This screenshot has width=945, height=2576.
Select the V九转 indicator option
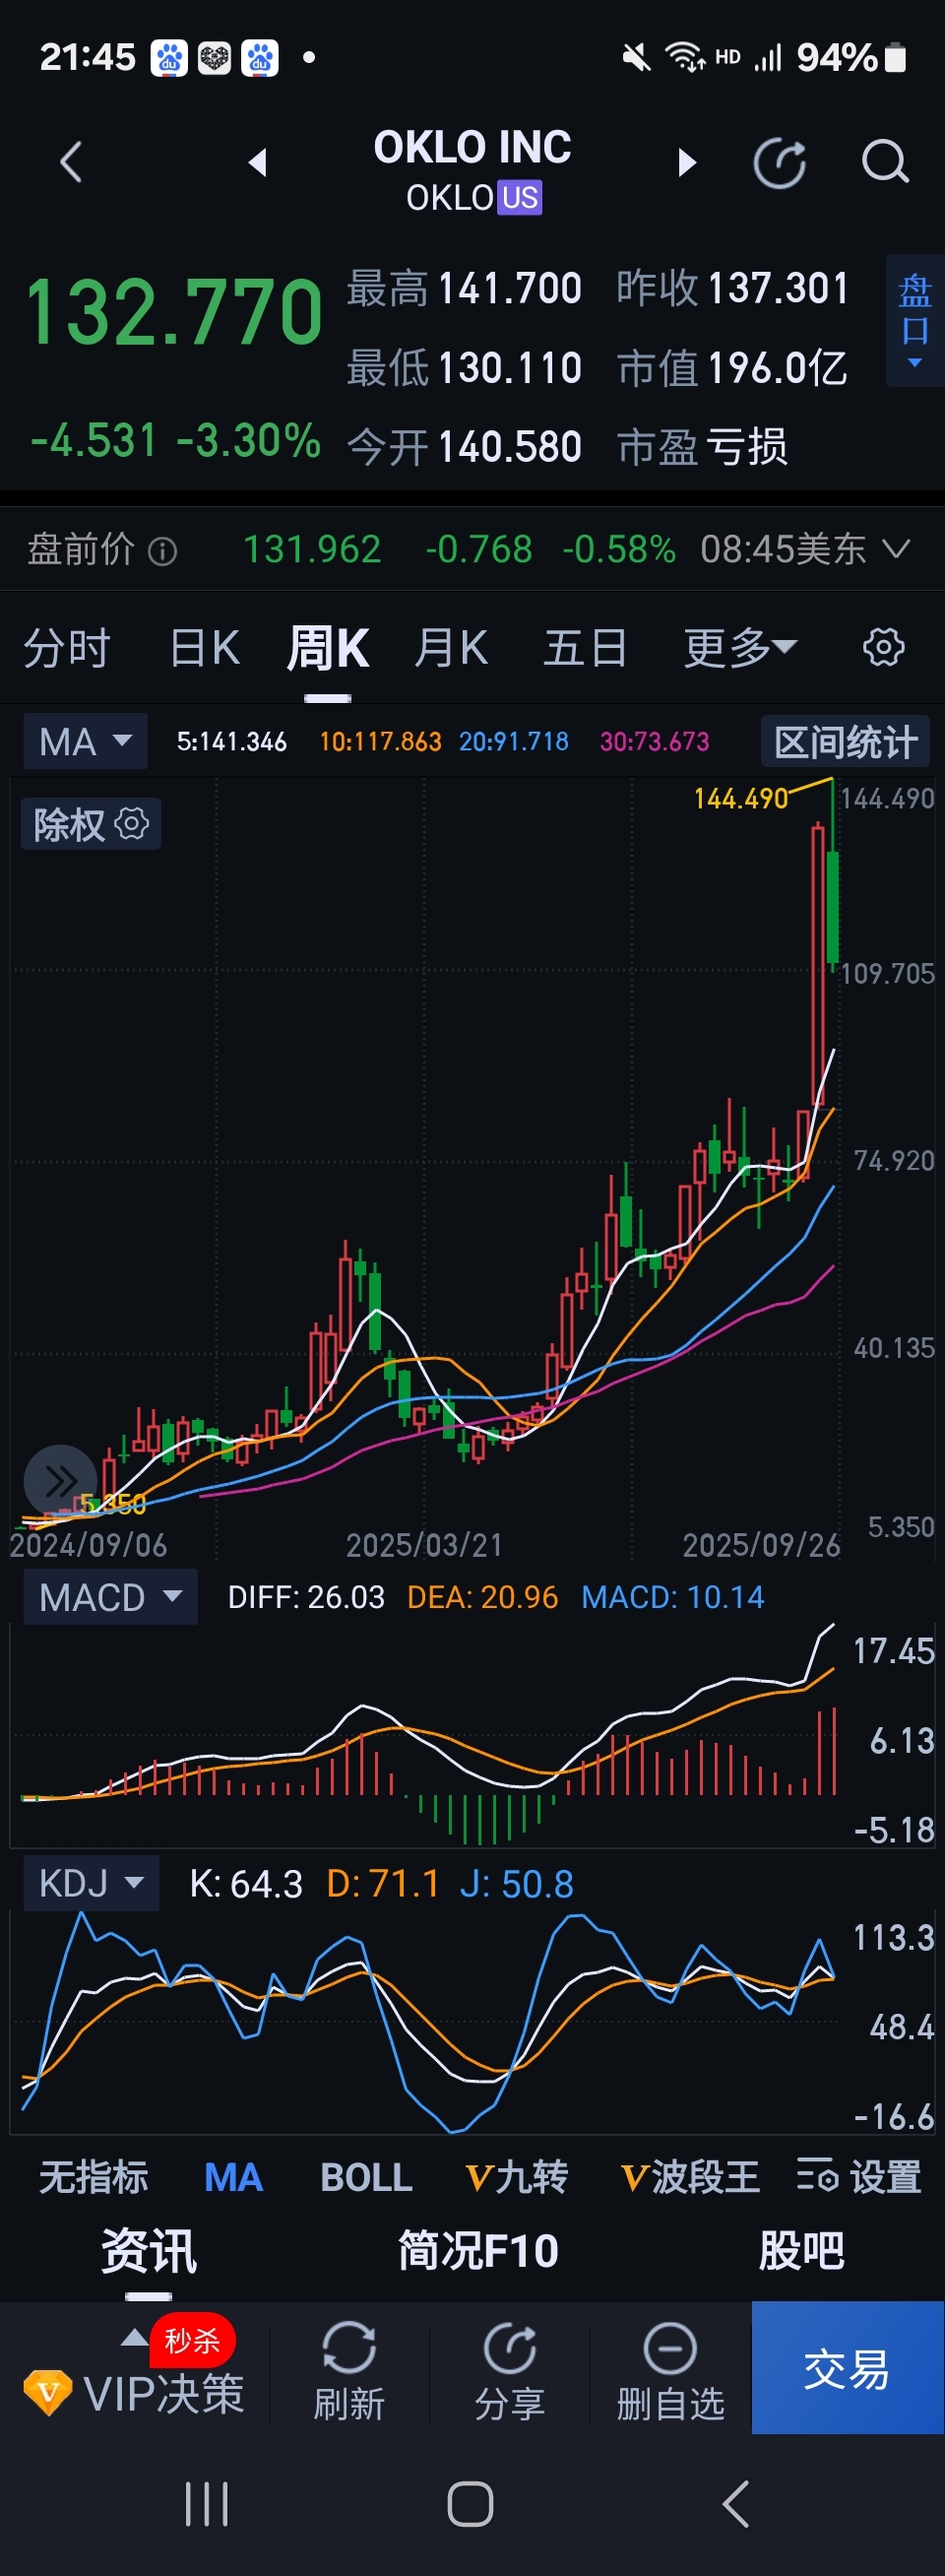(517, 2177)
